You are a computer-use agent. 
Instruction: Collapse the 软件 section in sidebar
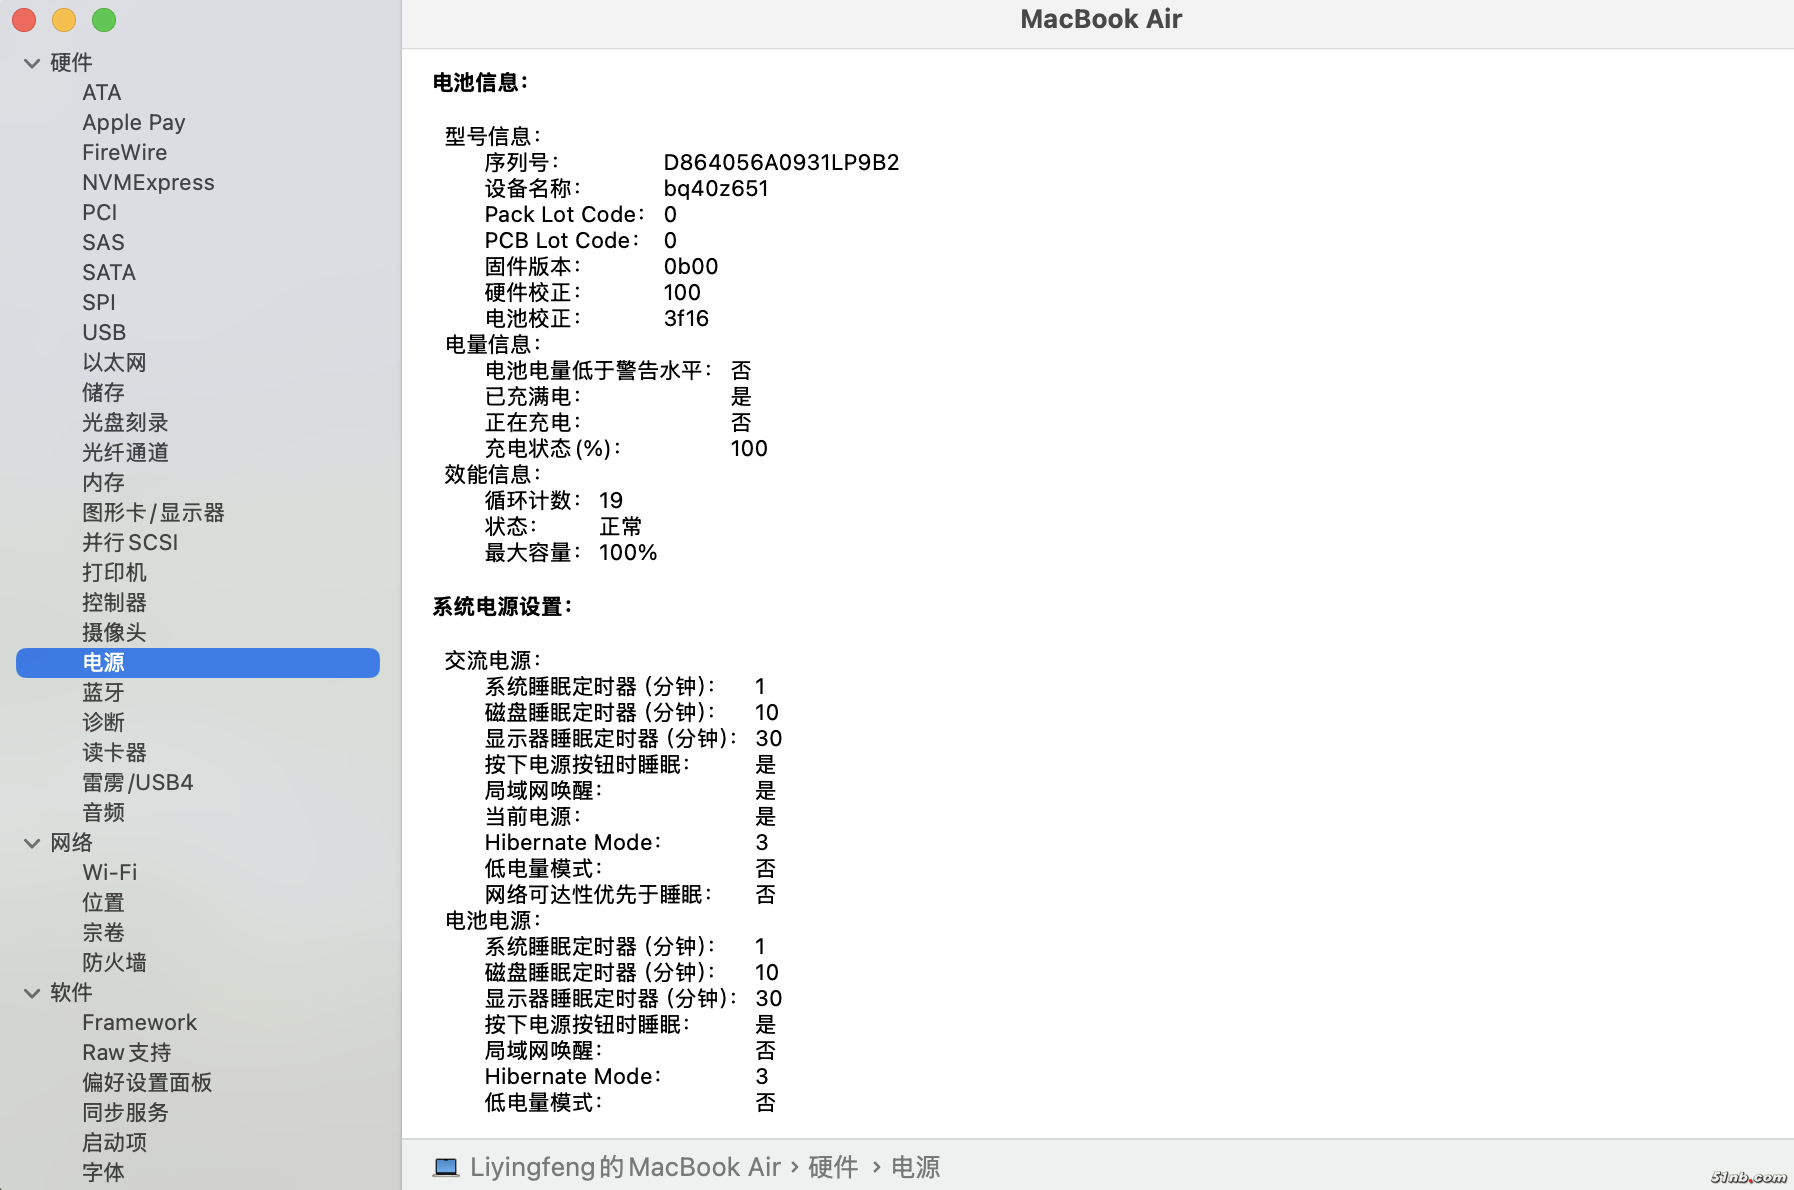31,993
